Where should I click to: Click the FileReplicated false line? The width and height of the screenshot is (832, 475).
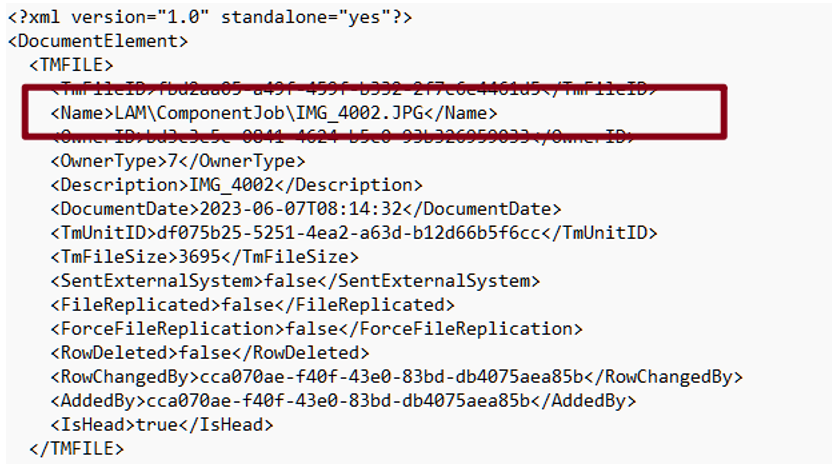tap(252, 305)
